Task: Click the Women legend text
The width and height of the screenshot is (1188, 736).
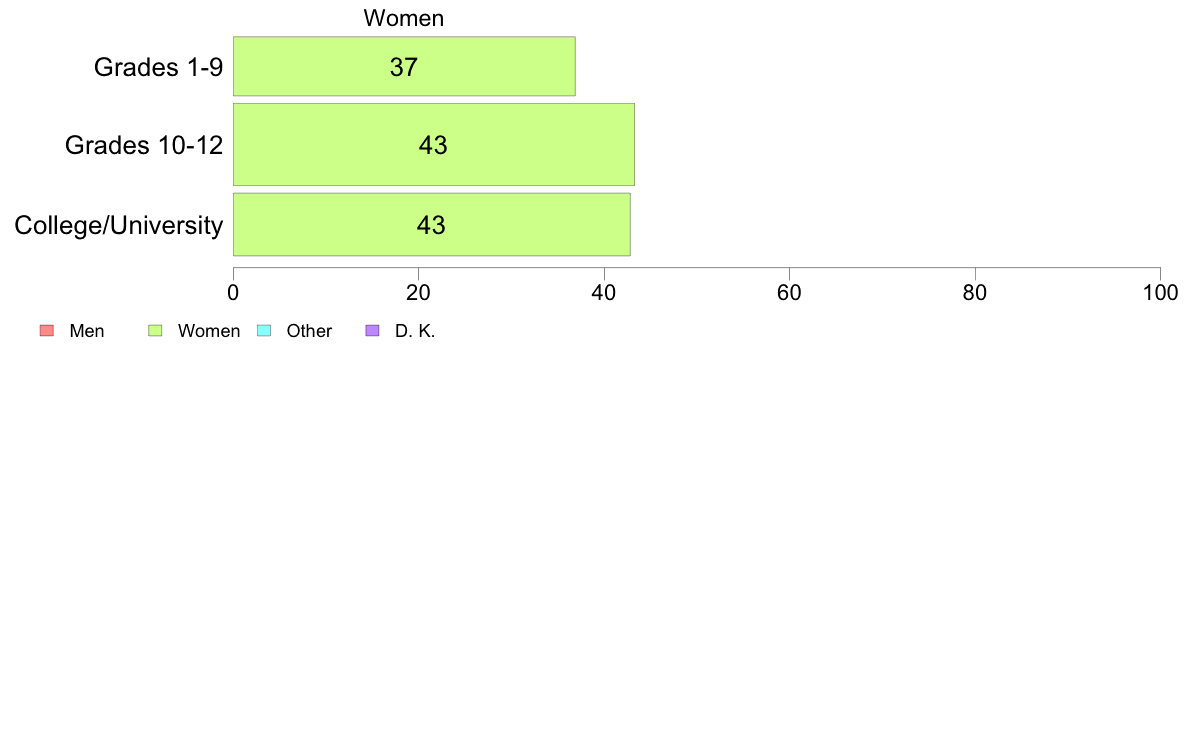Action: 209,331
